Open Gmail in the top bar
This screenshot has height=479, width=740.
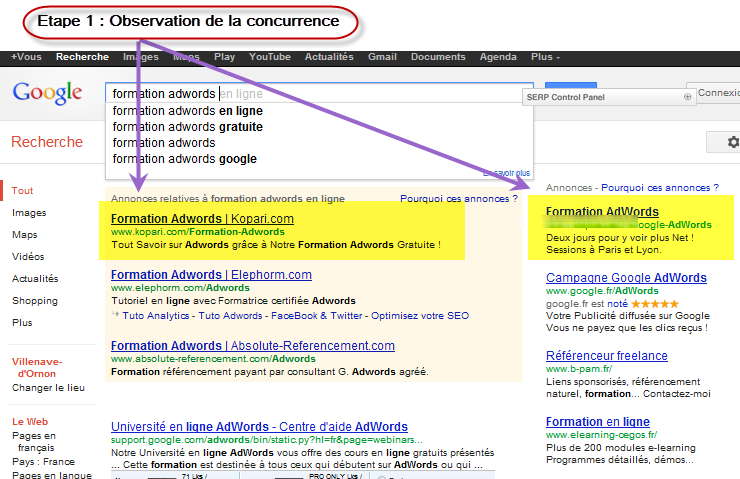tap(382, 57)
